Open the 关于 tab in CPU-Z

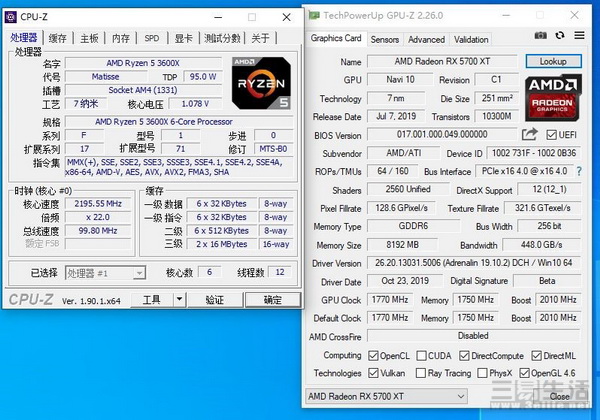pyautogui.click(x=261, y=38)
